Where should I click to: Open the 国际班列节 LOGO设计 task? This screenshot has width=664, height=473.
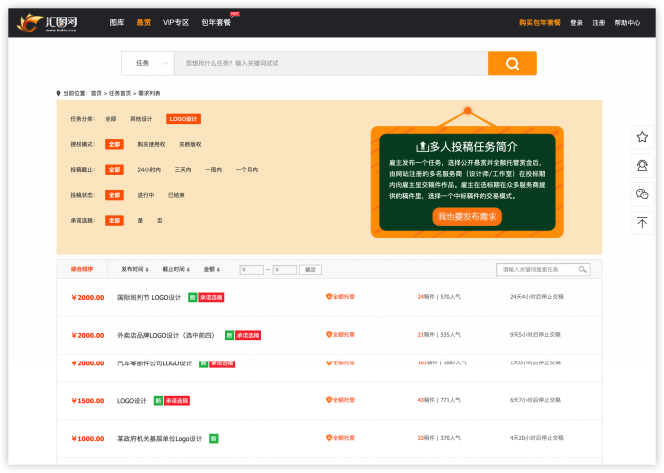pyautogui.click(x=149, y=297)
